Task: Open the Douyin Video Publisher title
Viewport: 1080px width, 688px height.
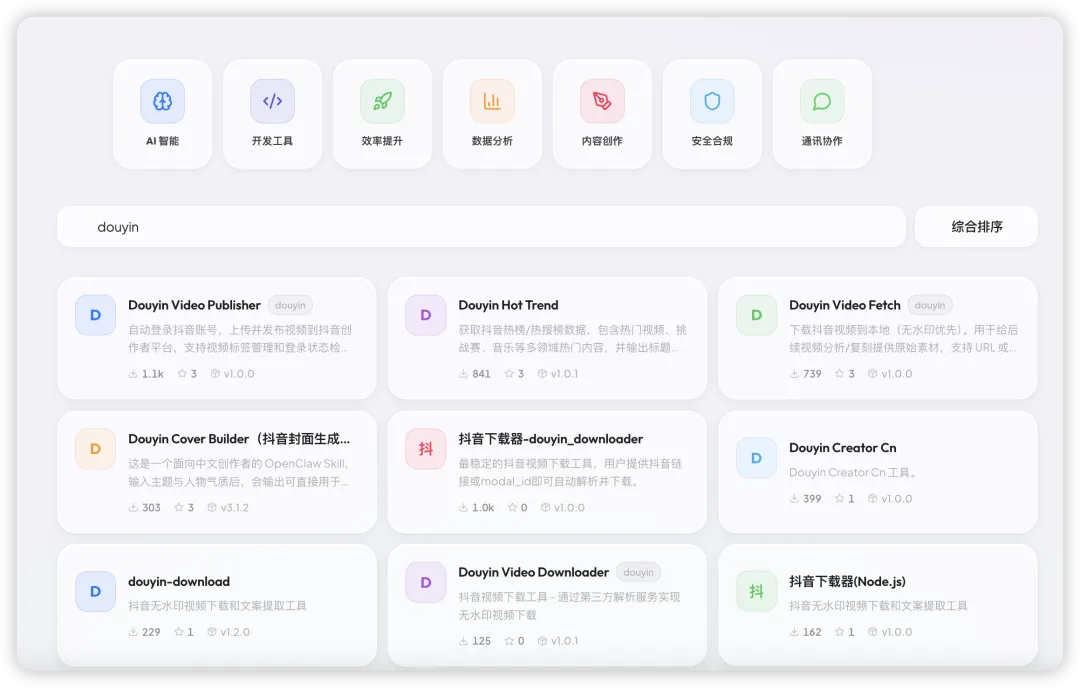Action: tap(194, 305)
